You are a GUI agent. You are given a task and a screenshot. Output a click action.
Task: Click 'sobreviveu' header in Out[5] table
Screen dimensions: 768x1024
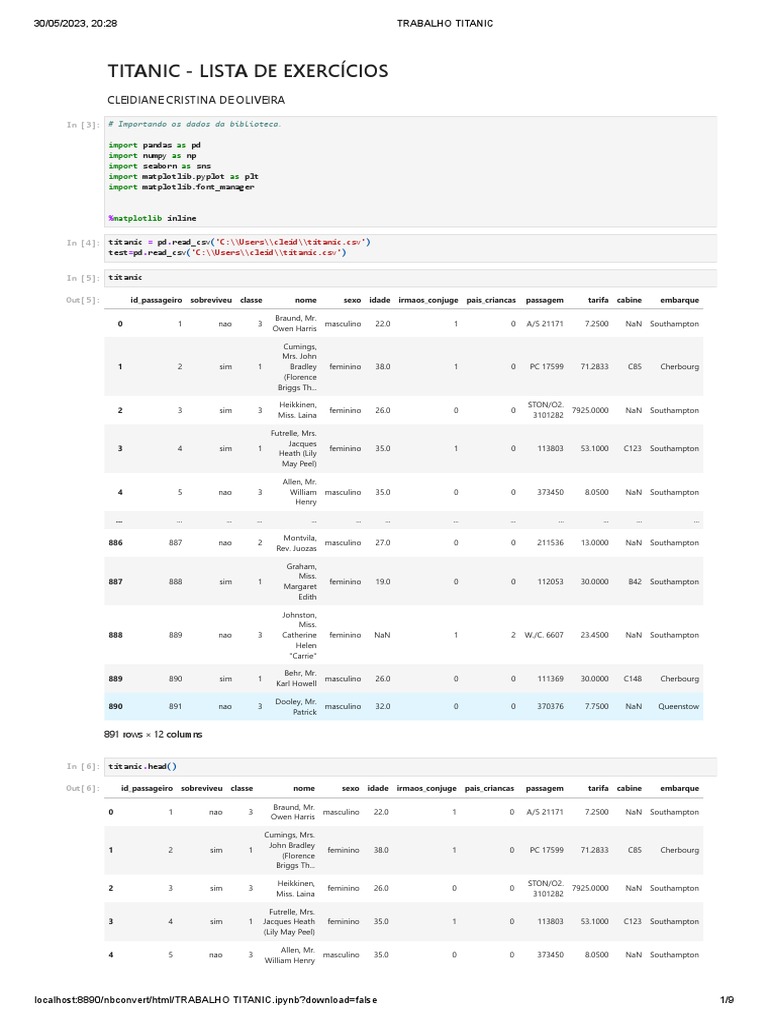point(211,300)
